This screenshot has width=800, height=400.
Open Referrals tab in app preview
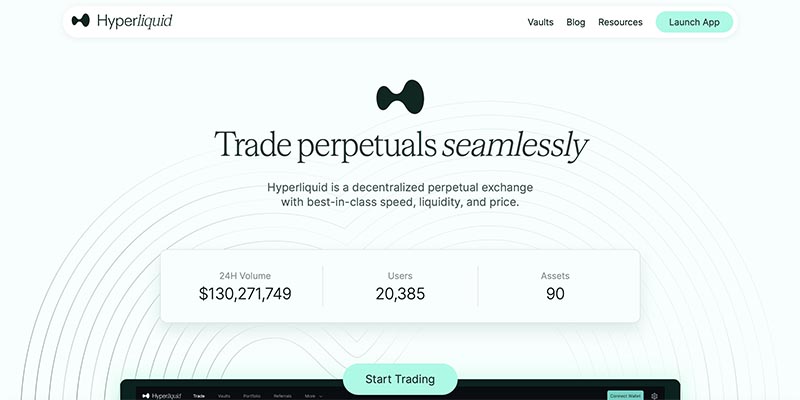pos(283,396)
